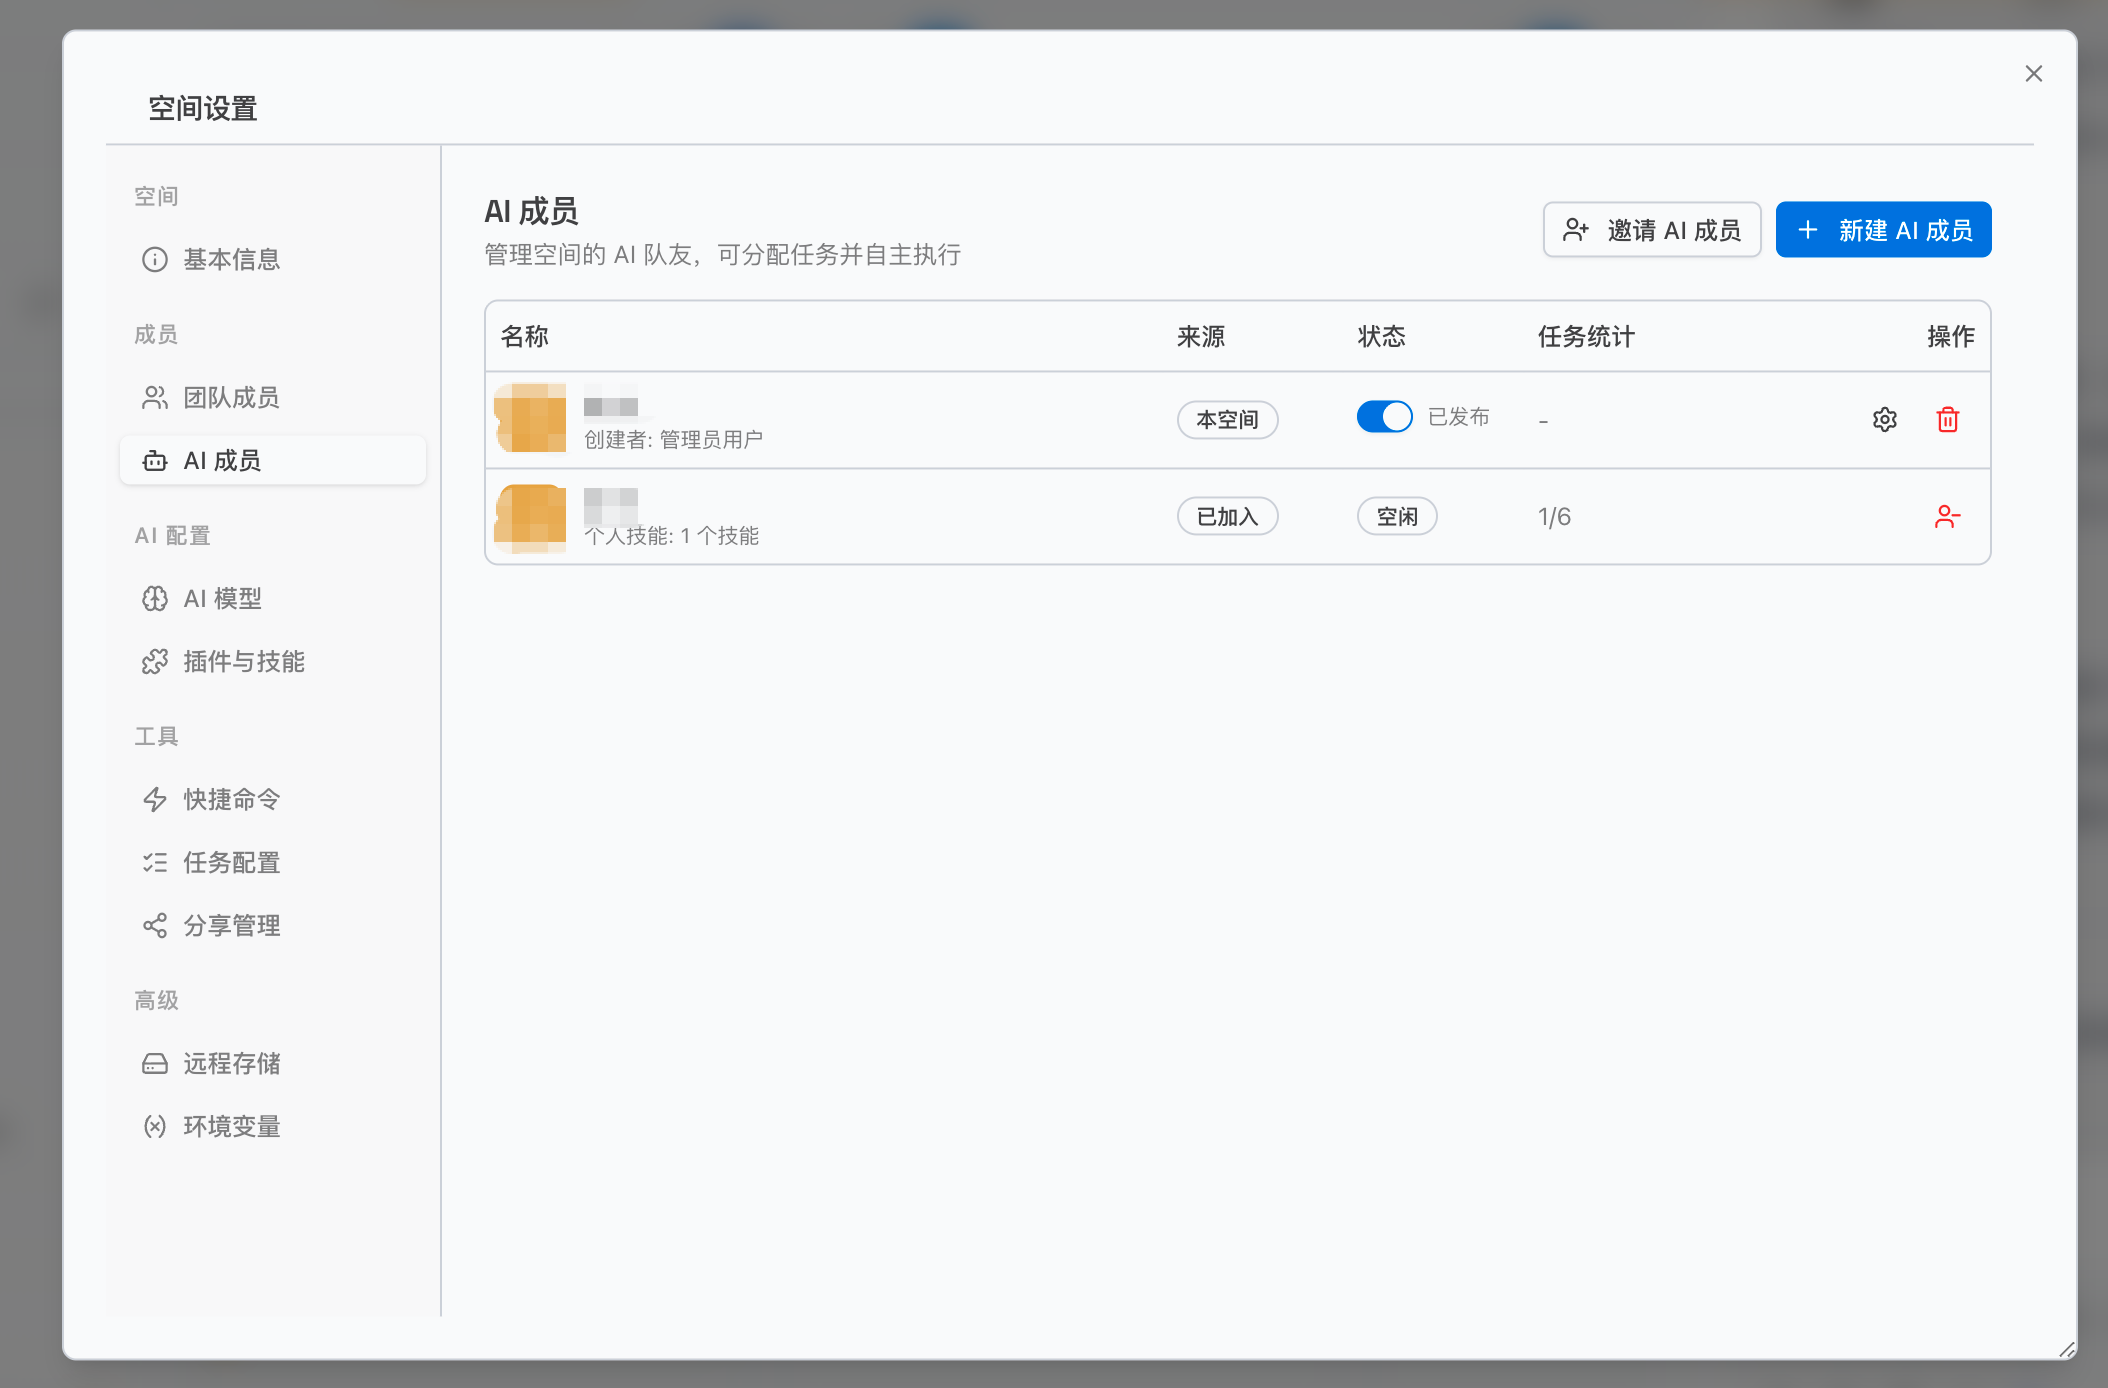The image size is (2108, 1388).
Task: Click the 1/6 task statistics value
Action: (1554, 516)
